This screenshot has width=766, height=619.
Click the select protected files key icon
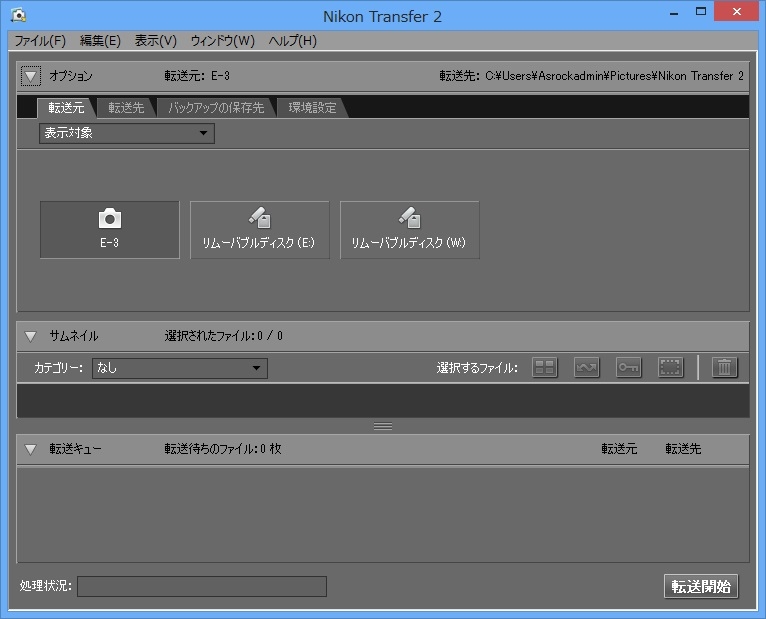pos(628,367)
